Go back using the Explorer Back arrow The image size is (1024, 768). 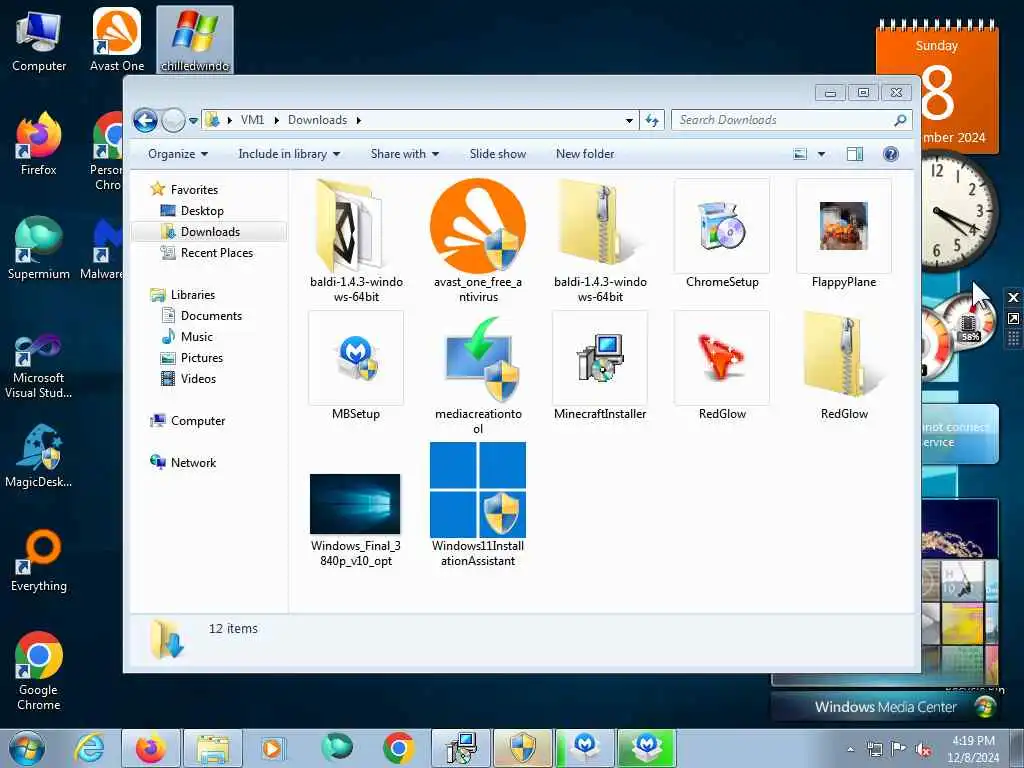(x=145, y=120)
